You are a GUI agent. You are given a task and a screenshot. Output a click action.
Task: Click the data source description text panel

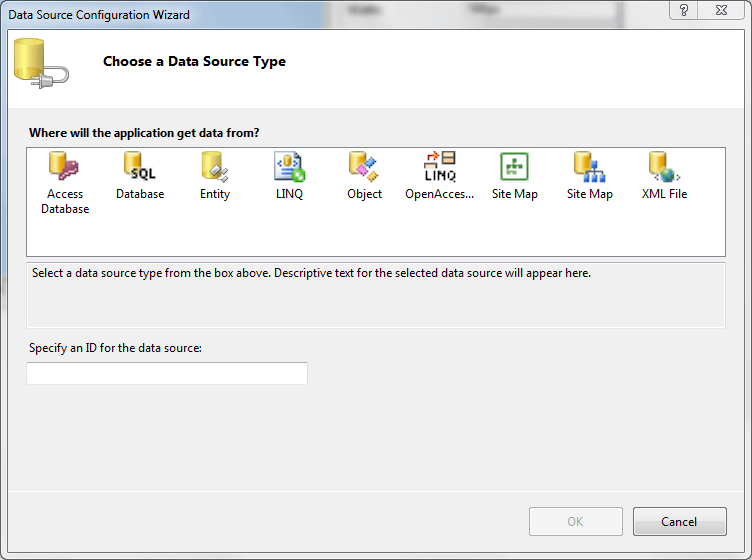tap(375, 294)
